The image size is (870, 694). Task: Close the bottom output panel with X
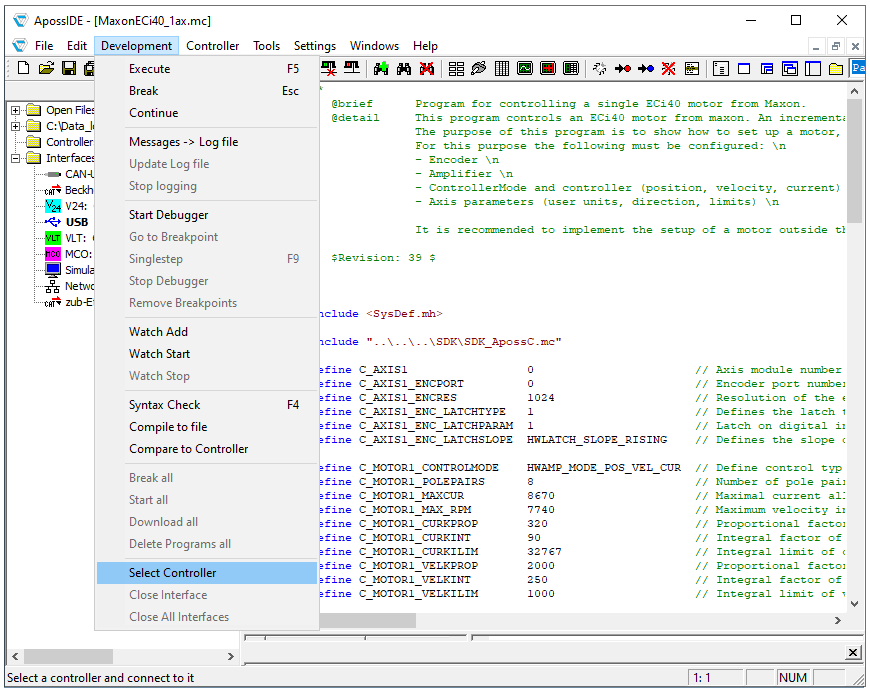pyautogui.click(x=853, y=652)
